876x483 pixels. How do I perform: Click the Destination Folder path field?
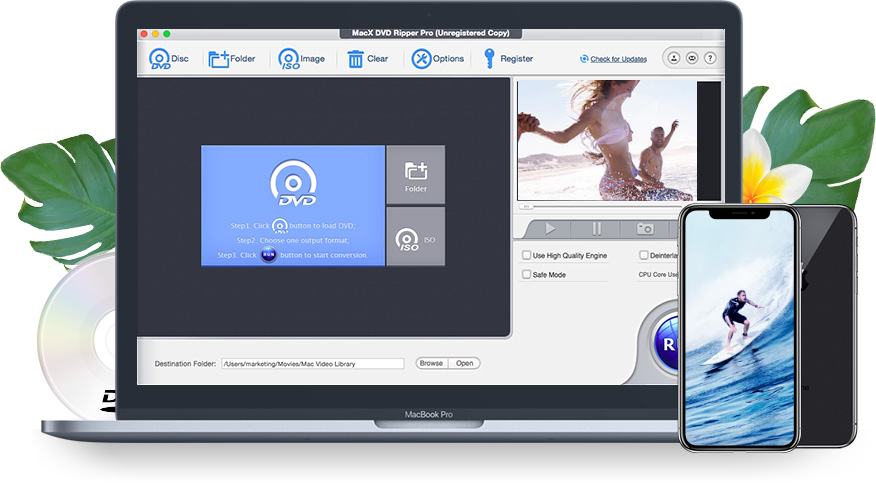pyautogui.click(x=313, y=364)
